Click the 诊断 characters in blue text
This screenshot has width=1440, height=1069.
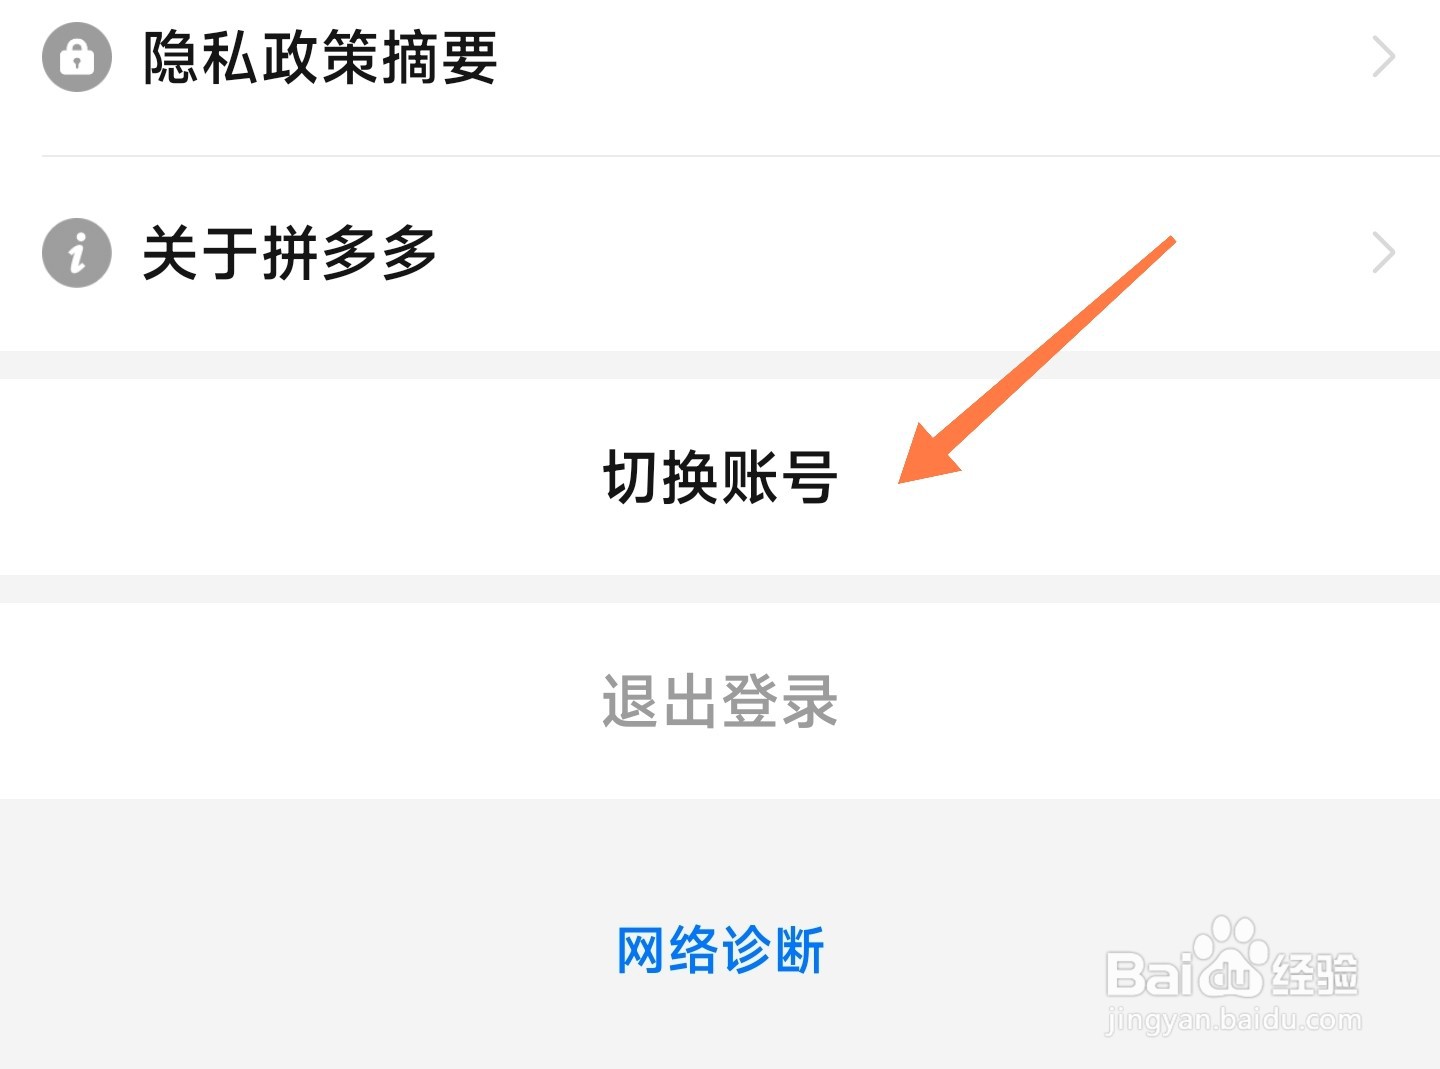click(x=774, y=950)
